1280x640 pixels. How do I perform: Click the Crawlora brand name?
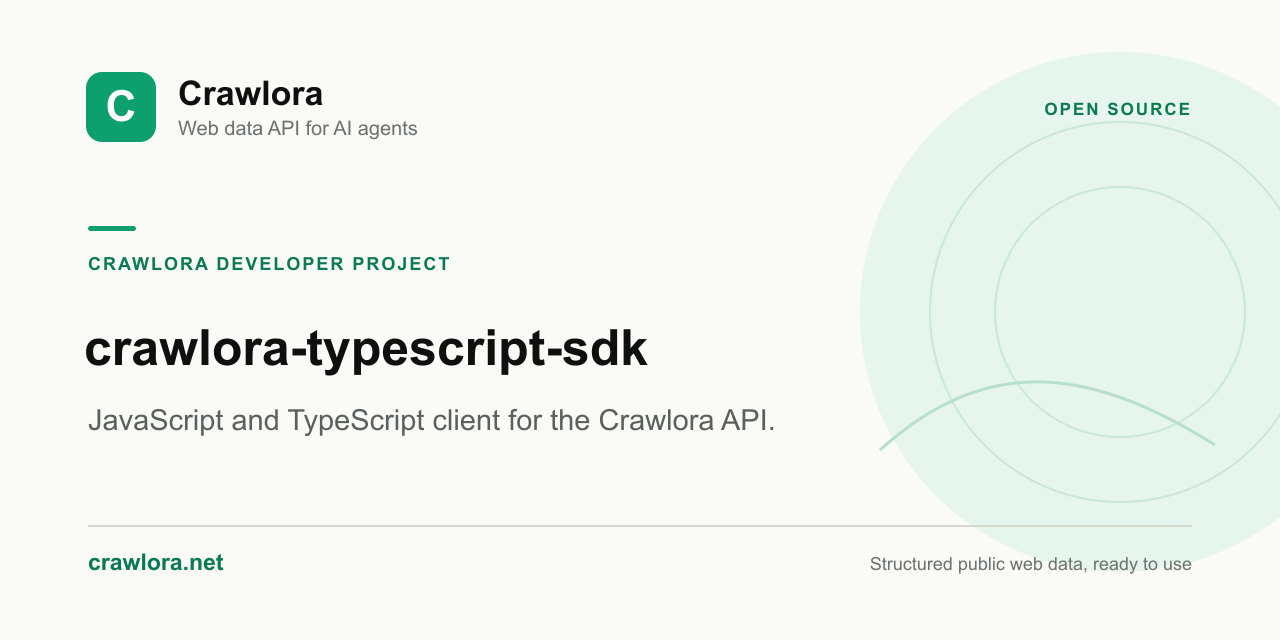(250, 93)
